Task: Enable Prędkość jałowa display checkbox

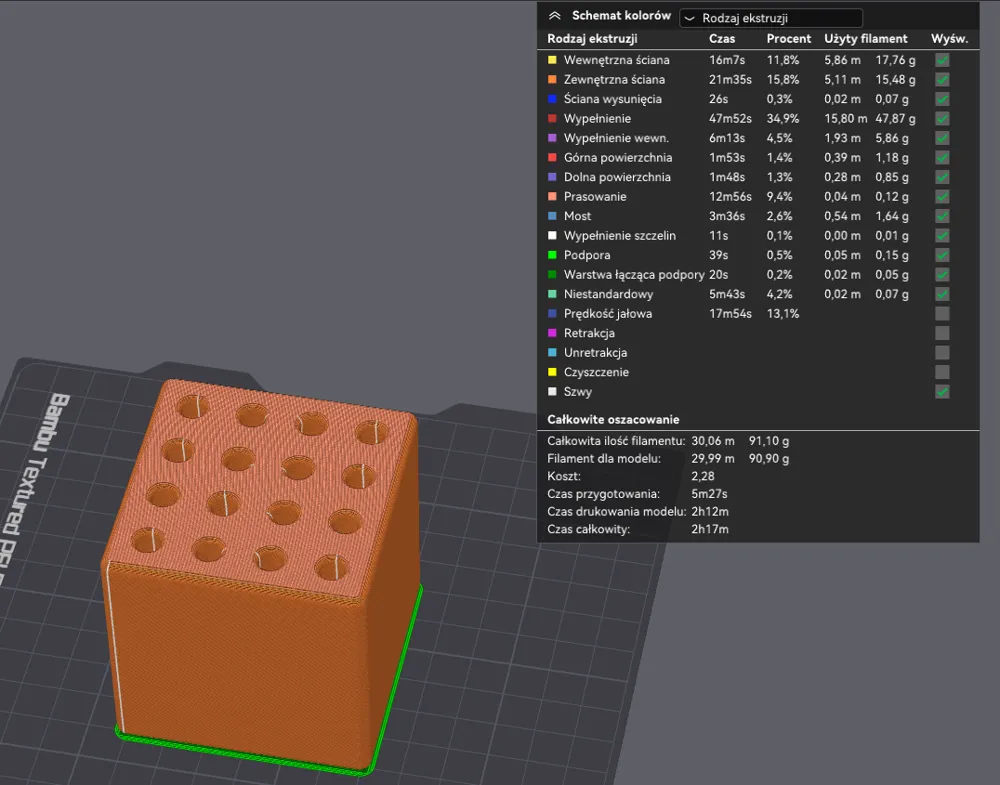Action: 942,314
